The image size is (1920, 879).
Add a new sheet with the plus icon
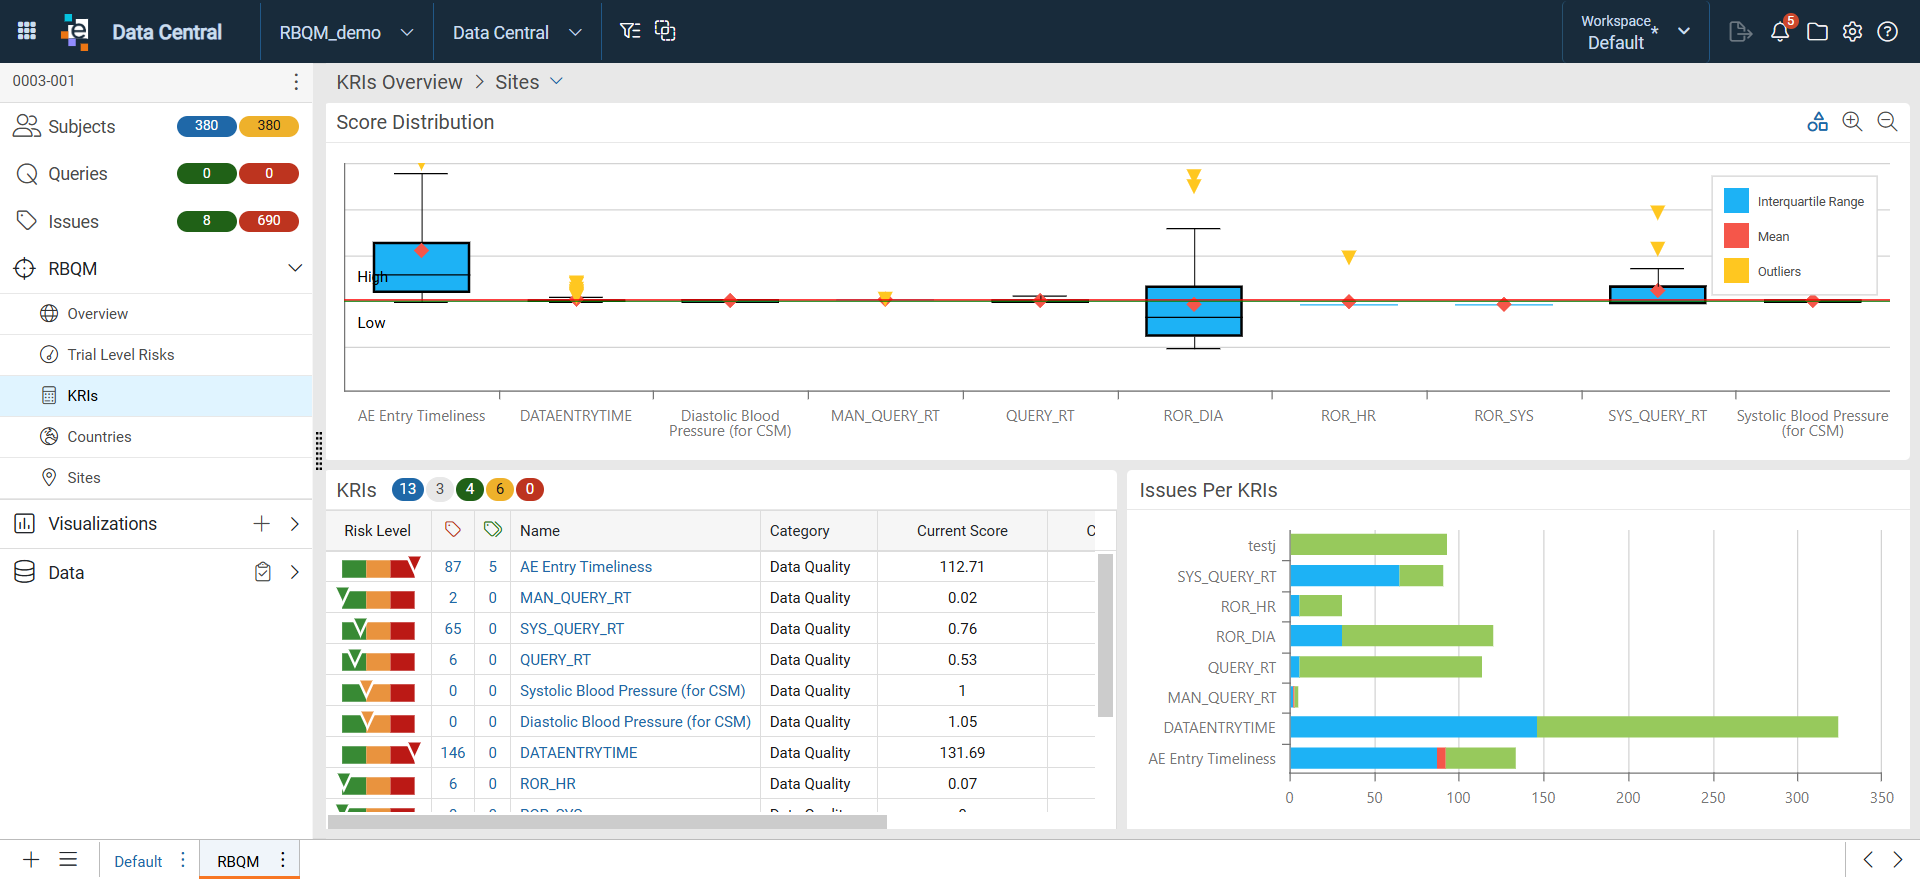tap(31, 859)
